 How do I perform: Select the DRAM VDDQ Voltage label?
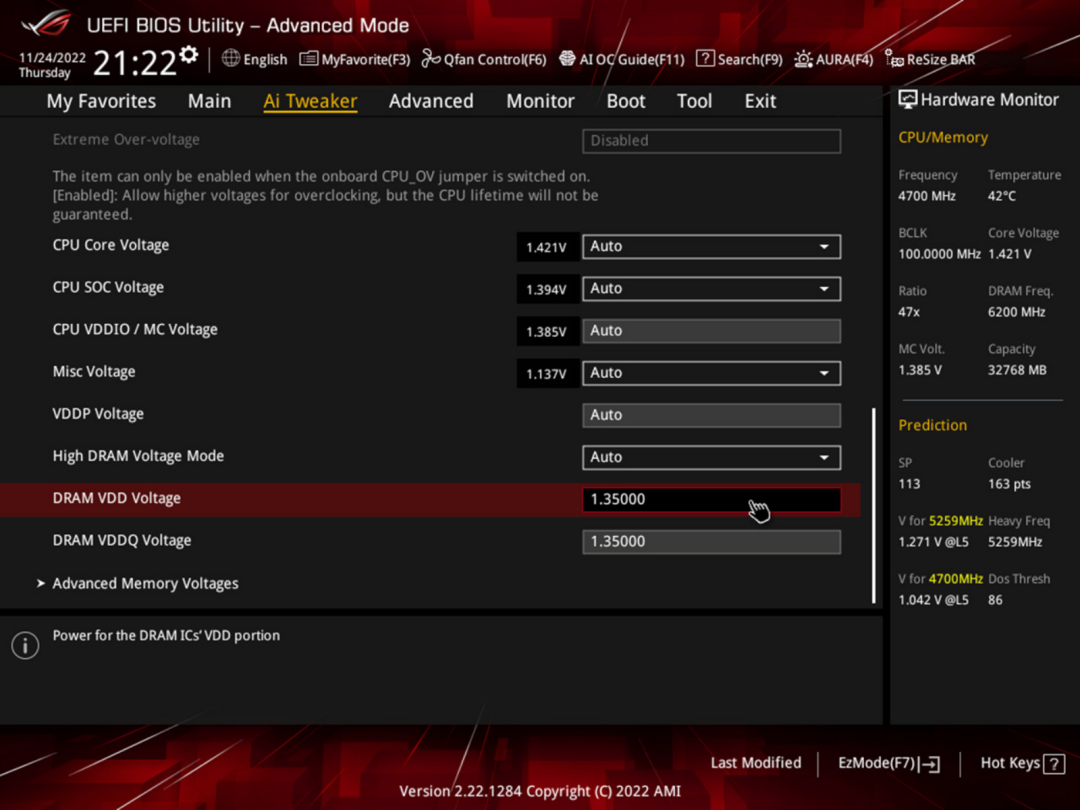pyautogui.click(x=122, y=541)
